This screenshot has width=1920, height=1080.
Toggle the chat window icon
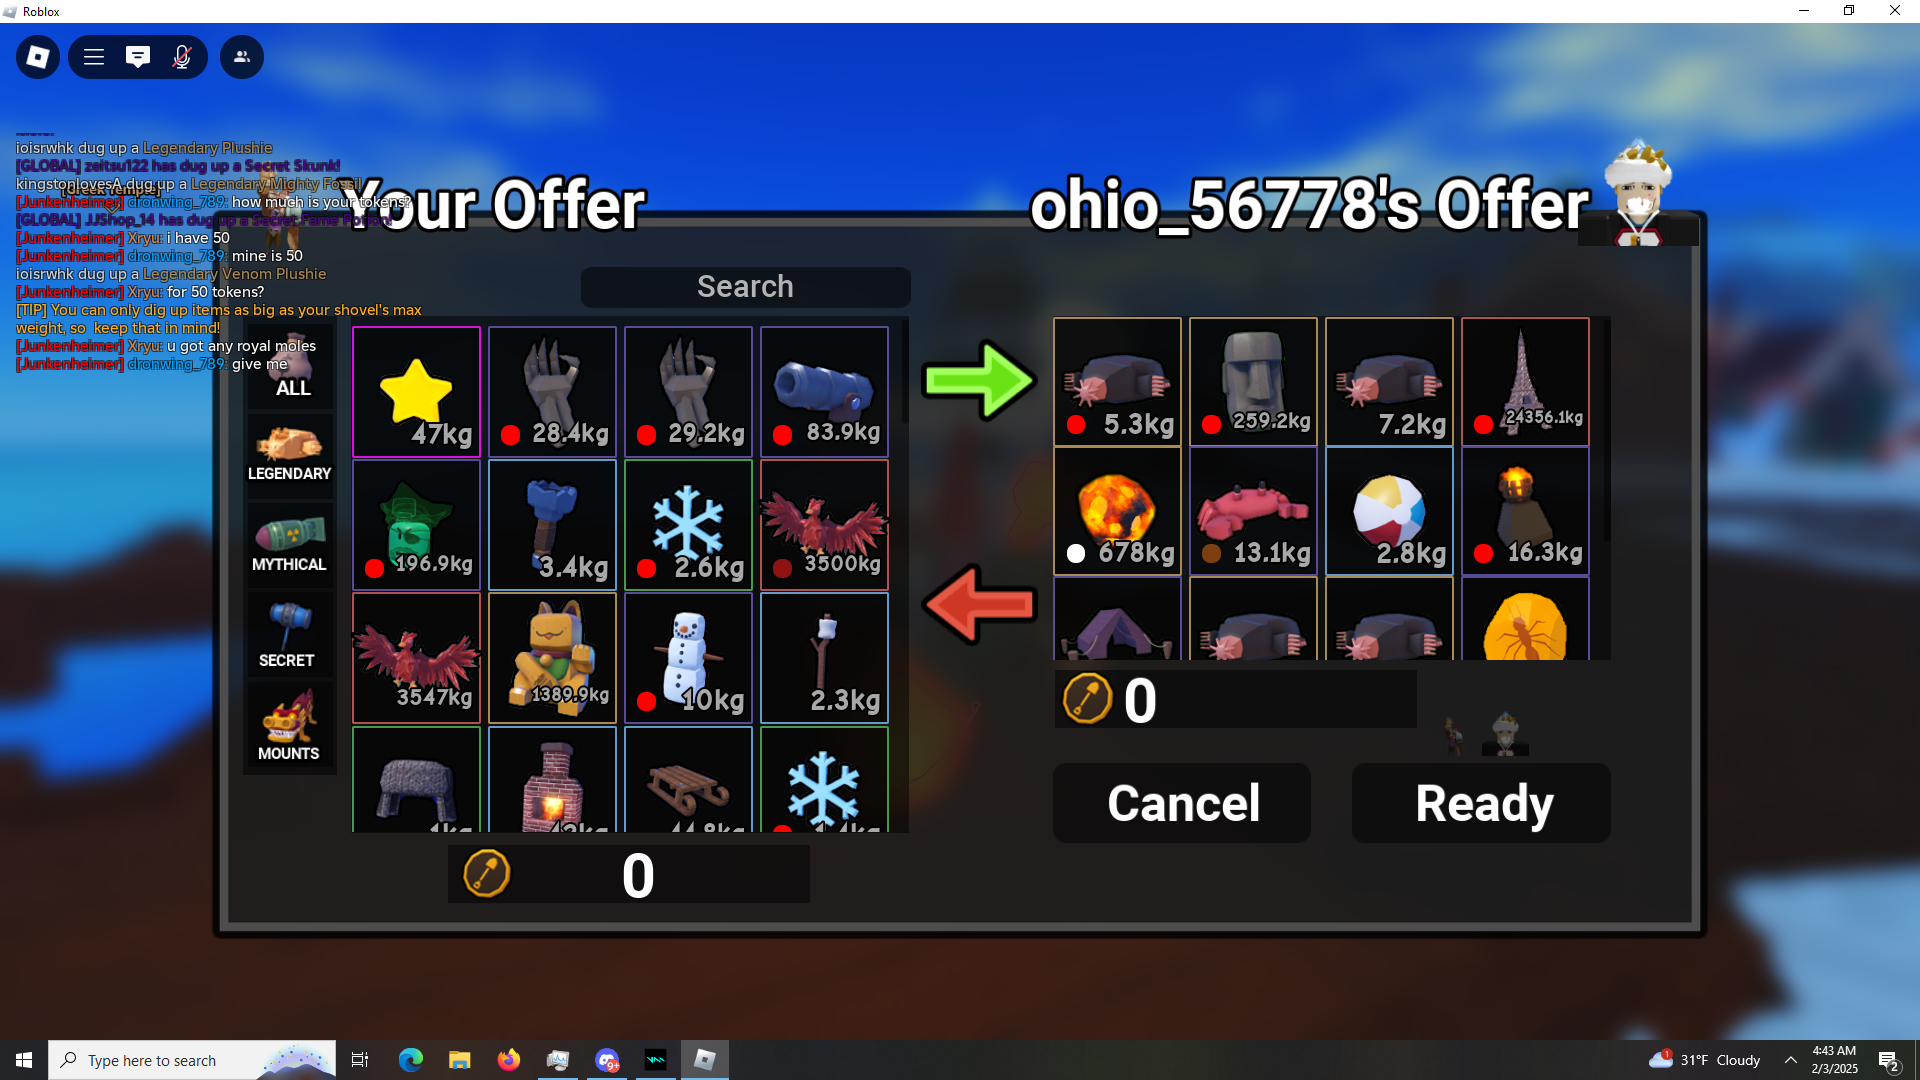[138, 57]
